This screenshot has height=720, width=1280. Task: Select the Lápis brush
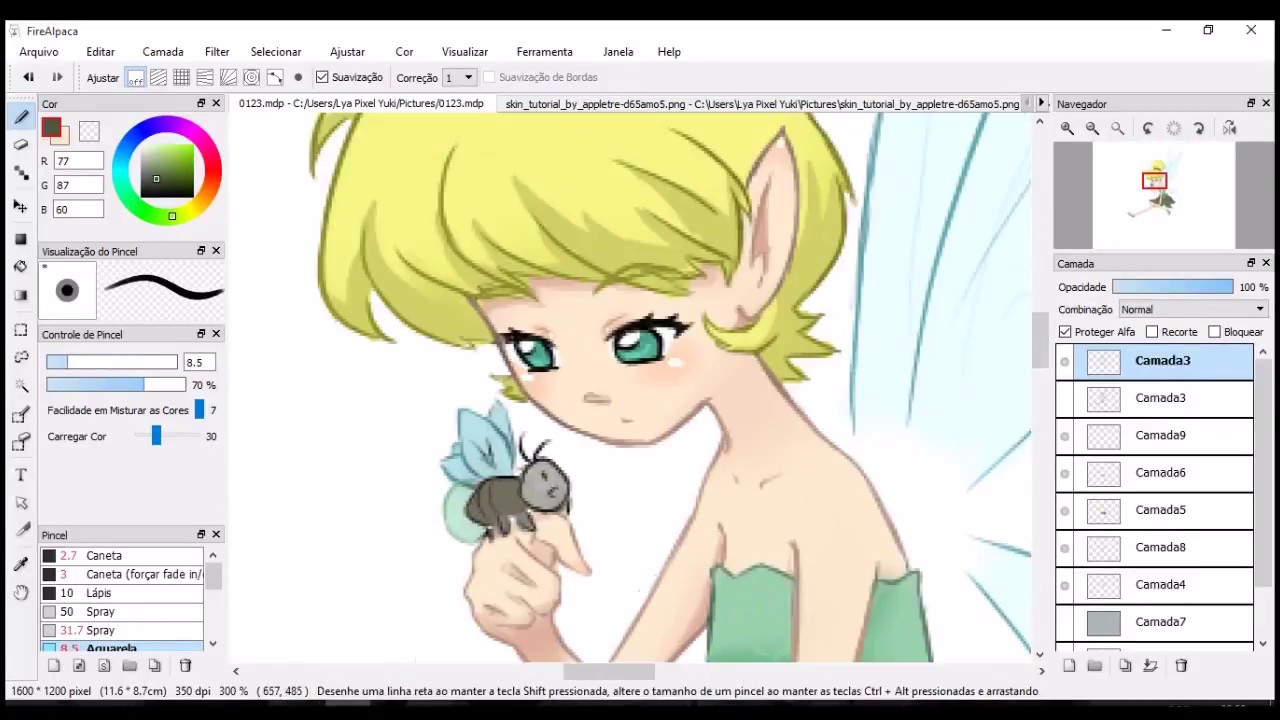point(122,593)
